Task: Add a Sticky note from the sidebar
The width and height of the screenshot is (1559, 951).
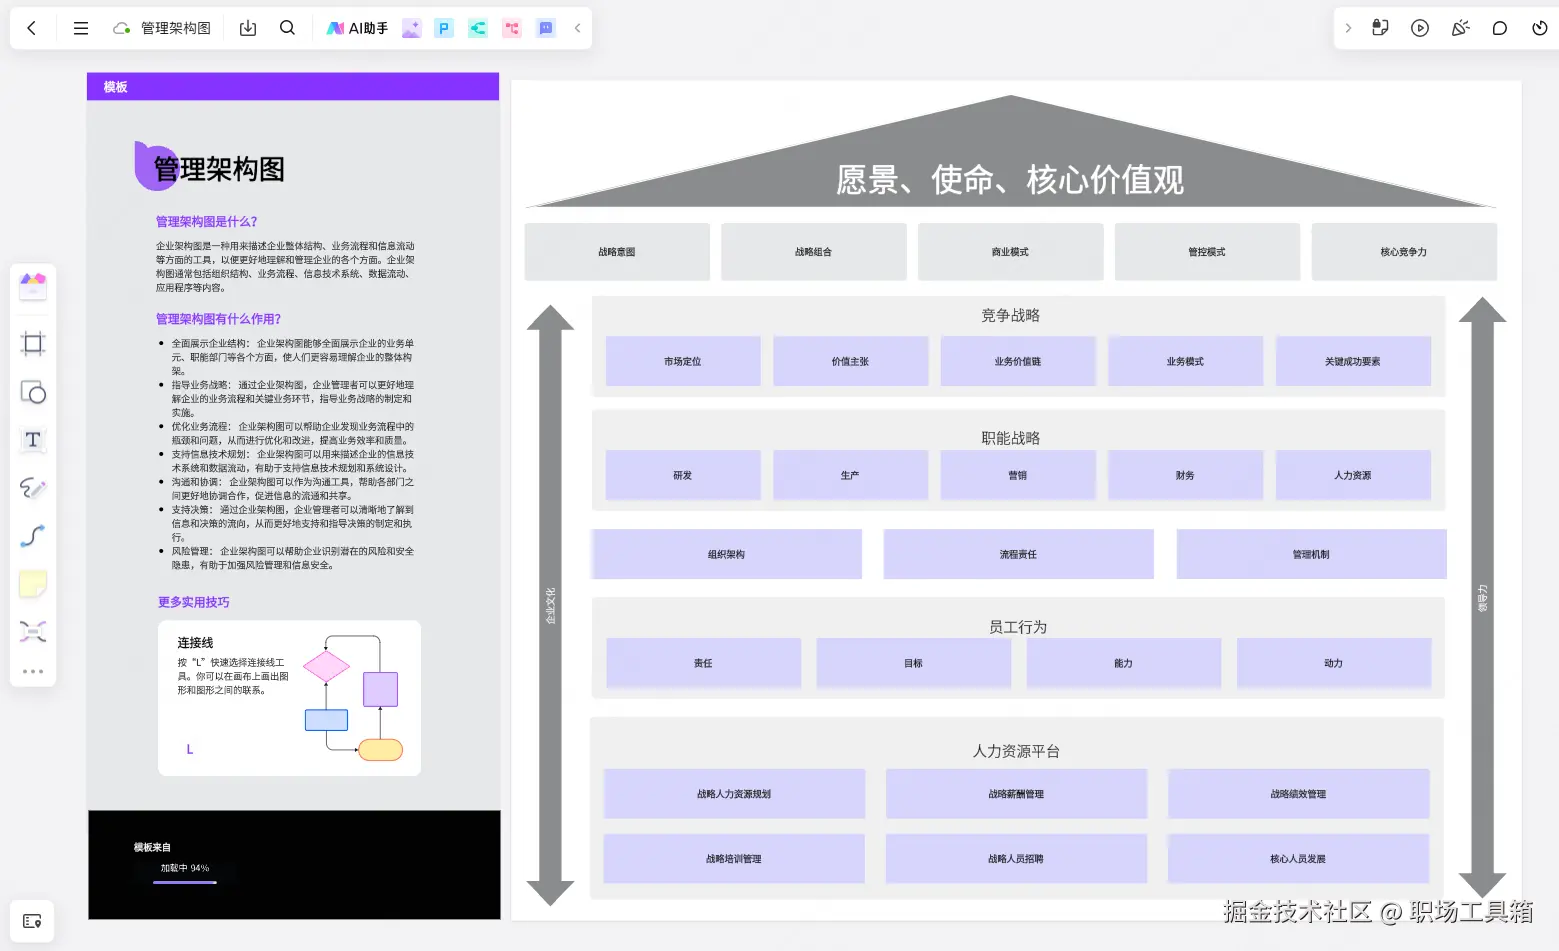Action: [33, 584]
